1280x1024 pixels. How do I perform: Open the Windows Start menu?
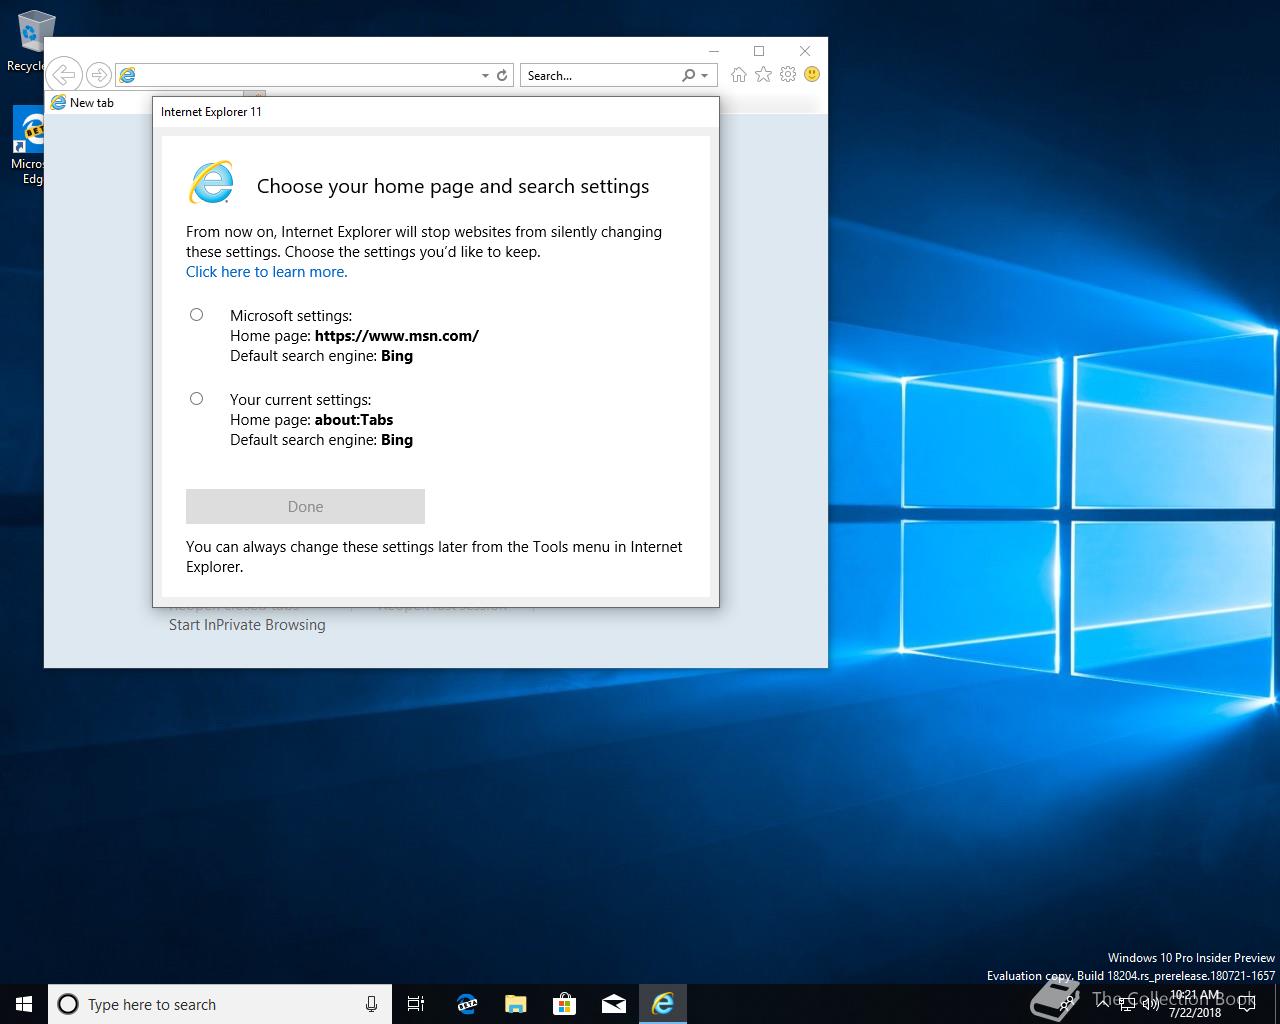pyautogui.click(x=24, y=1004)
